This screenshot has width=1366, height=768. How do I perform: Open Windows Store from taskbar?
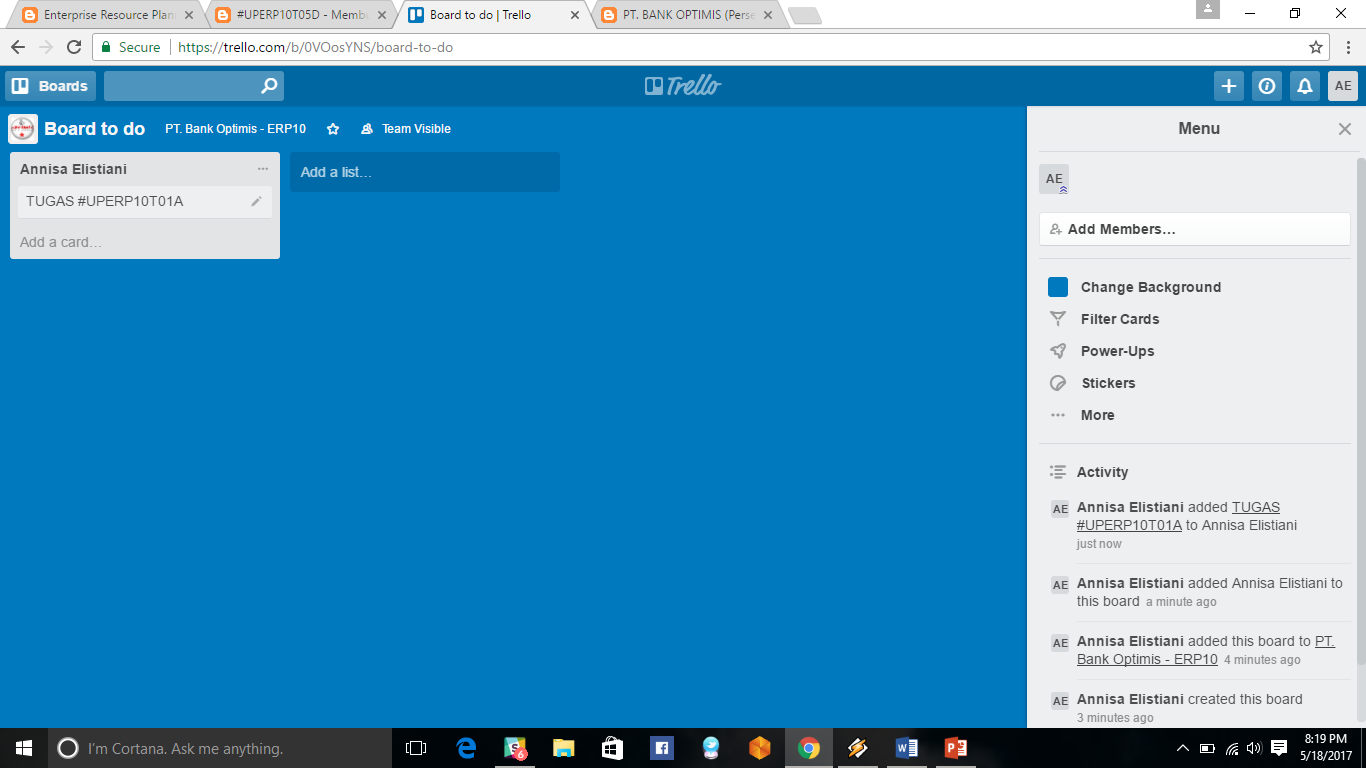(x=612, y=748)
